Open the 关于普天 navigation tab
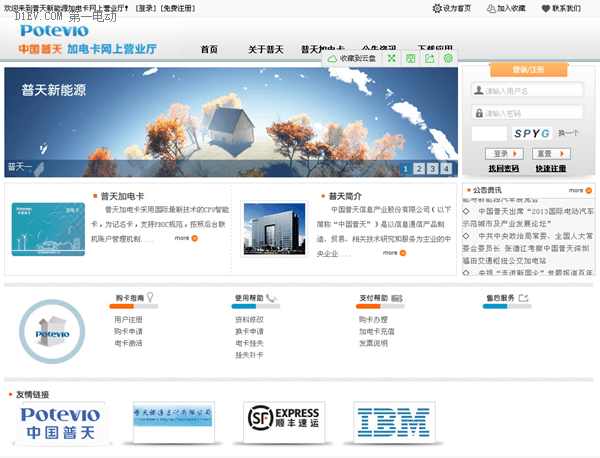This screenshot has width=600, height=458. [266, 49]
